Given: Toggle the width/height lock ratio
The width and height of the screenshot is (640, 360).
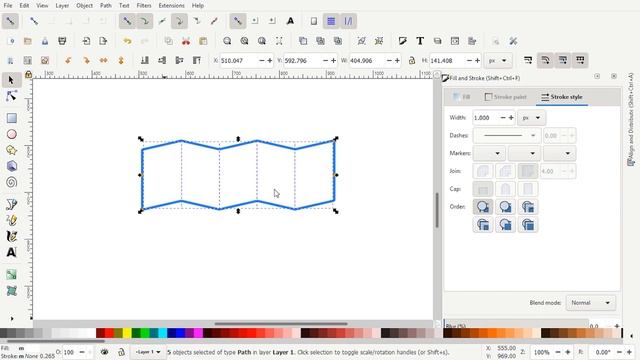Looking at the screenshot, I should click(412, 60).
